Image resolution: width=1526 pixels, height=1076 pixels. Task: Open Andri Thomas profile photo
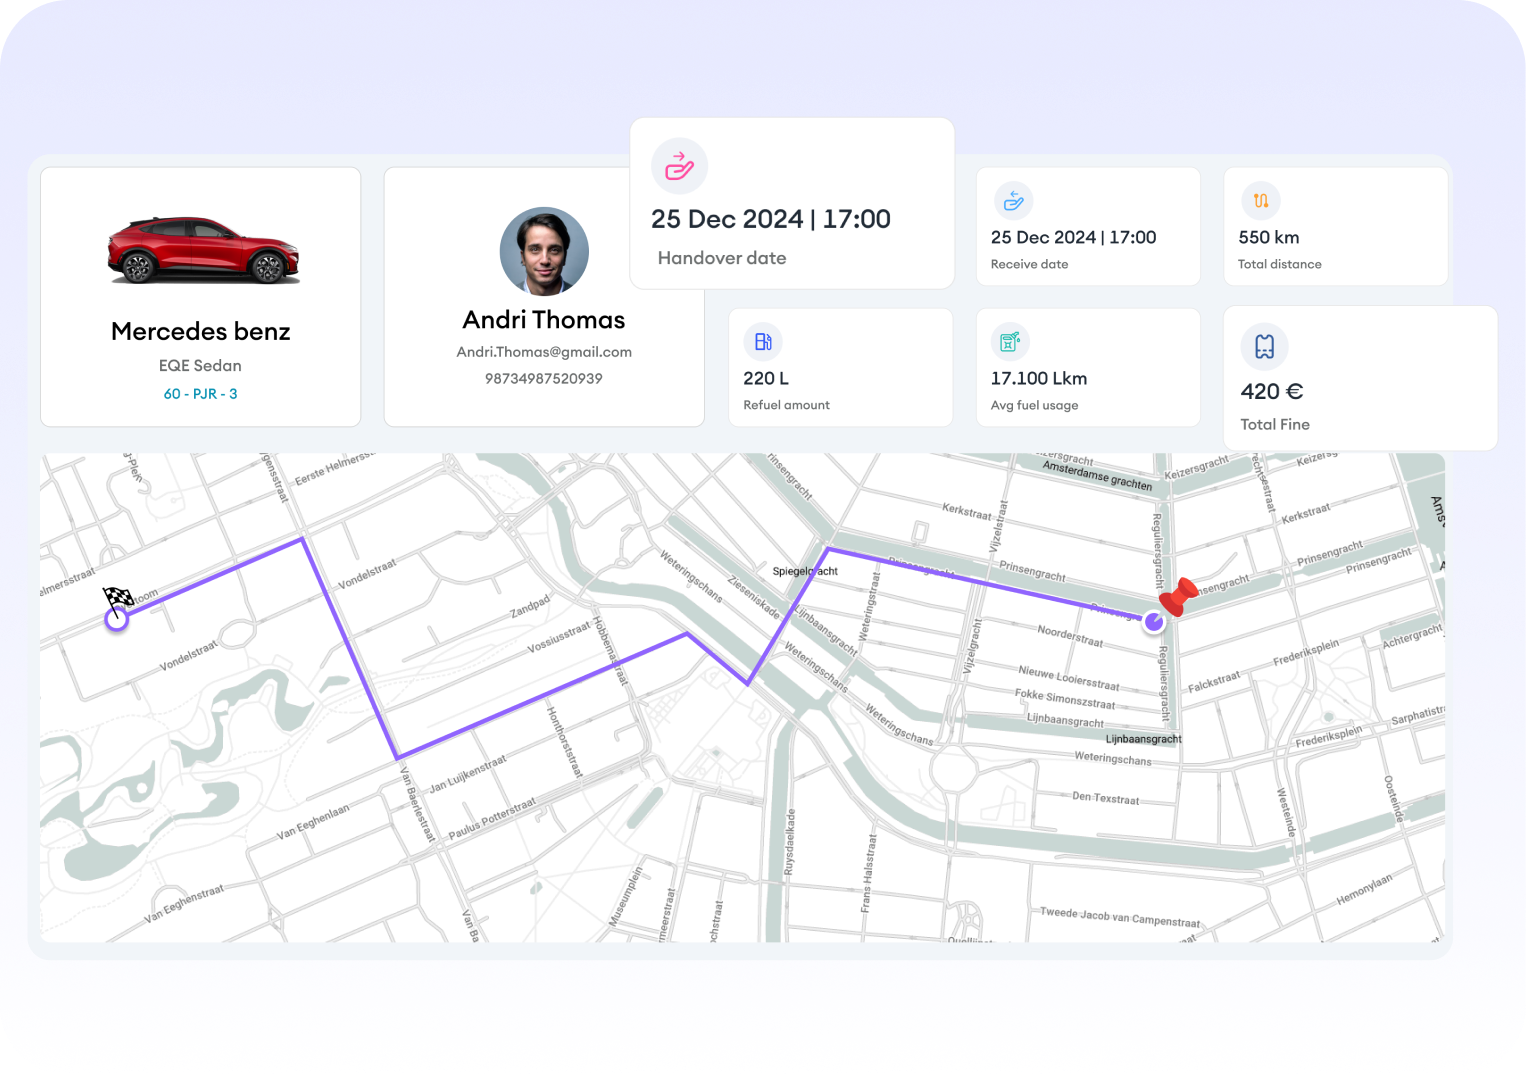point(544,251)
